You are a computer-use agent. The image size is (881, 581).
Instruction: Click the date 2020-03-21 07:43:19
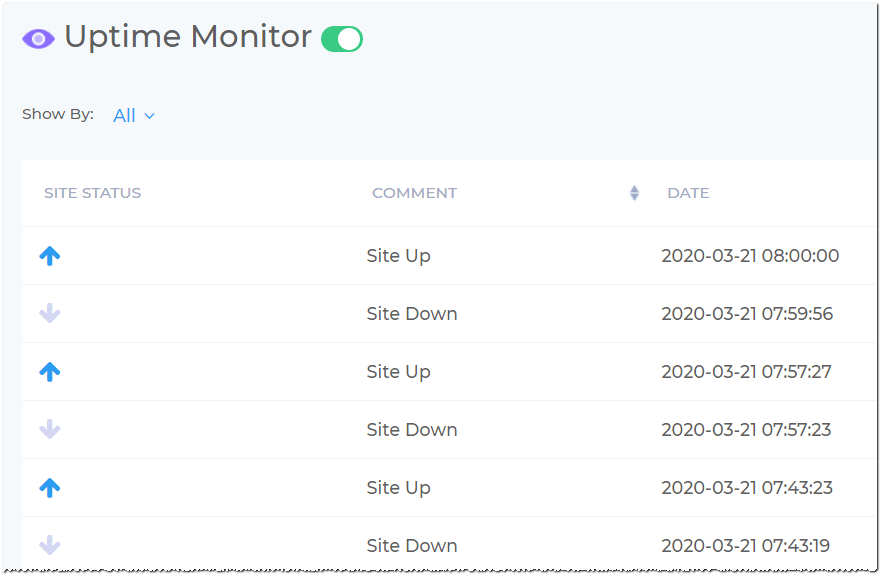tap(746, 546)
